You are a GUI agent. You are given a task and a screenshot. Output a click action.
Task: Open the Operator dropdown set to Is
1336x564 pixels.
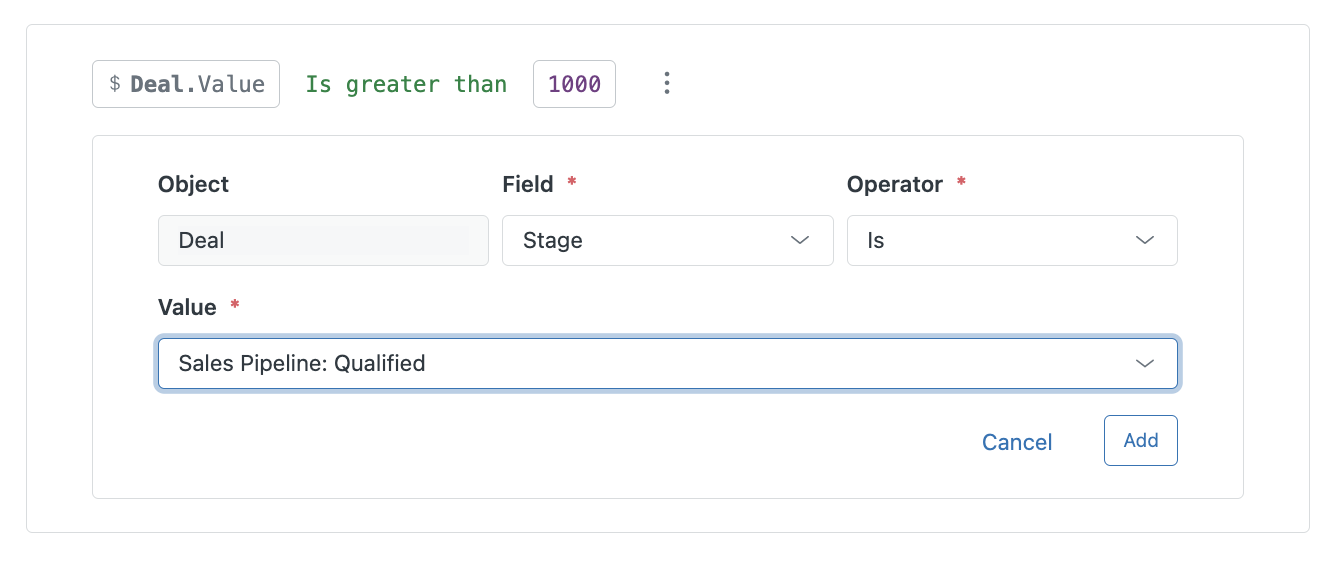[x=1011, y=241]
